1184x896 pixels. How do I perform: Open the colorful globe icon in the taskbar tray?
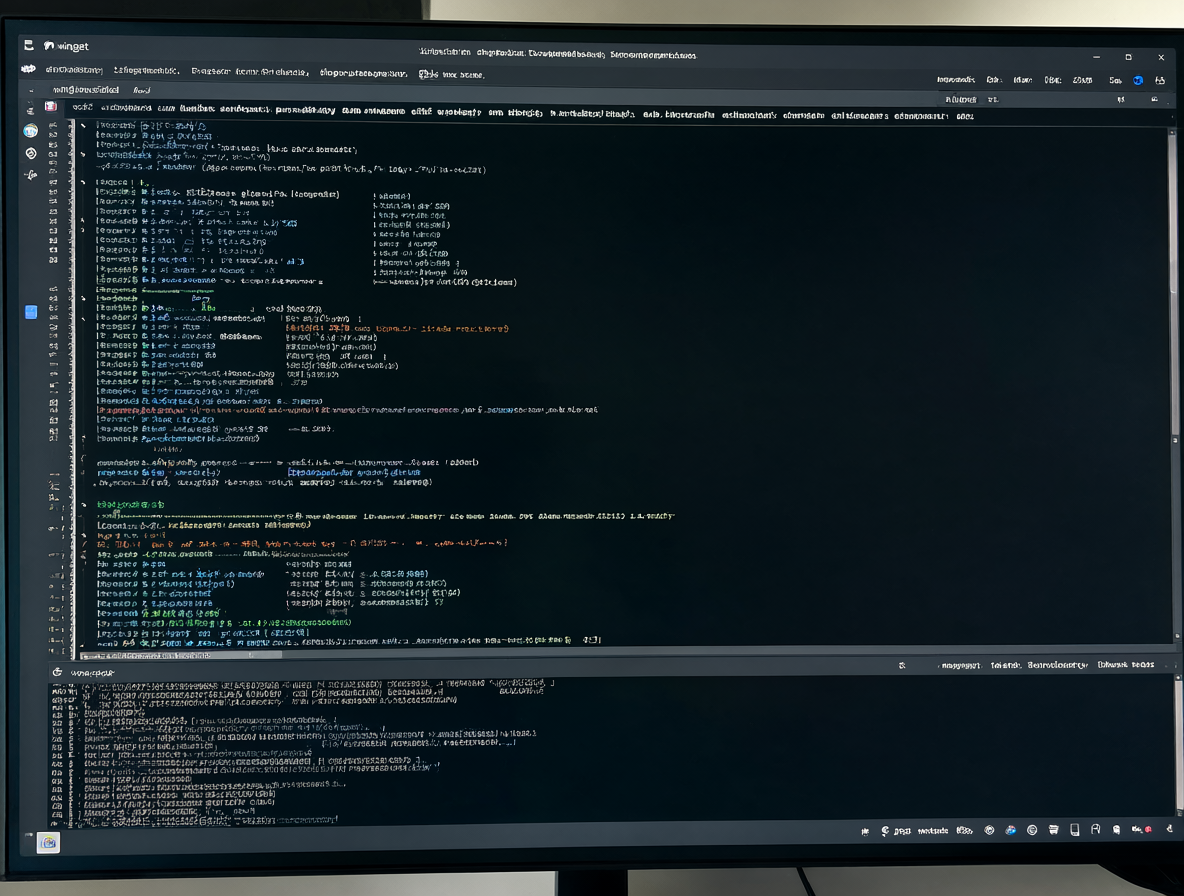pos(1010,830)
